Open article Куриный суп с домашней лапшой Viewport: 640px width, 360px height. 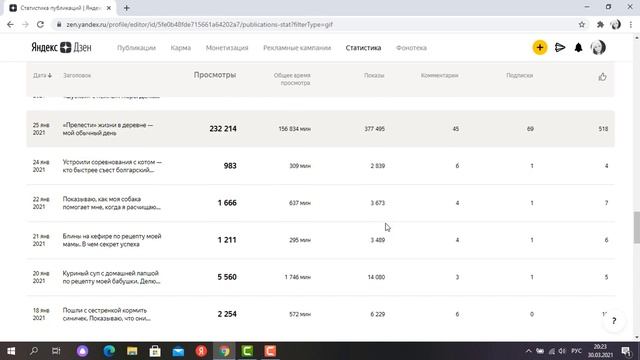tap(111, 278)
